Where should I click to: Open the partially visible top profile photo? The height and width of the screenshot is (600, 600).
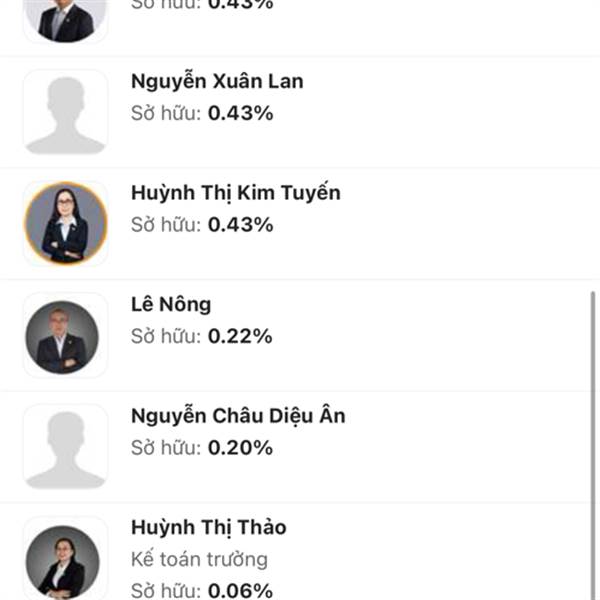[x=65, y=21]
